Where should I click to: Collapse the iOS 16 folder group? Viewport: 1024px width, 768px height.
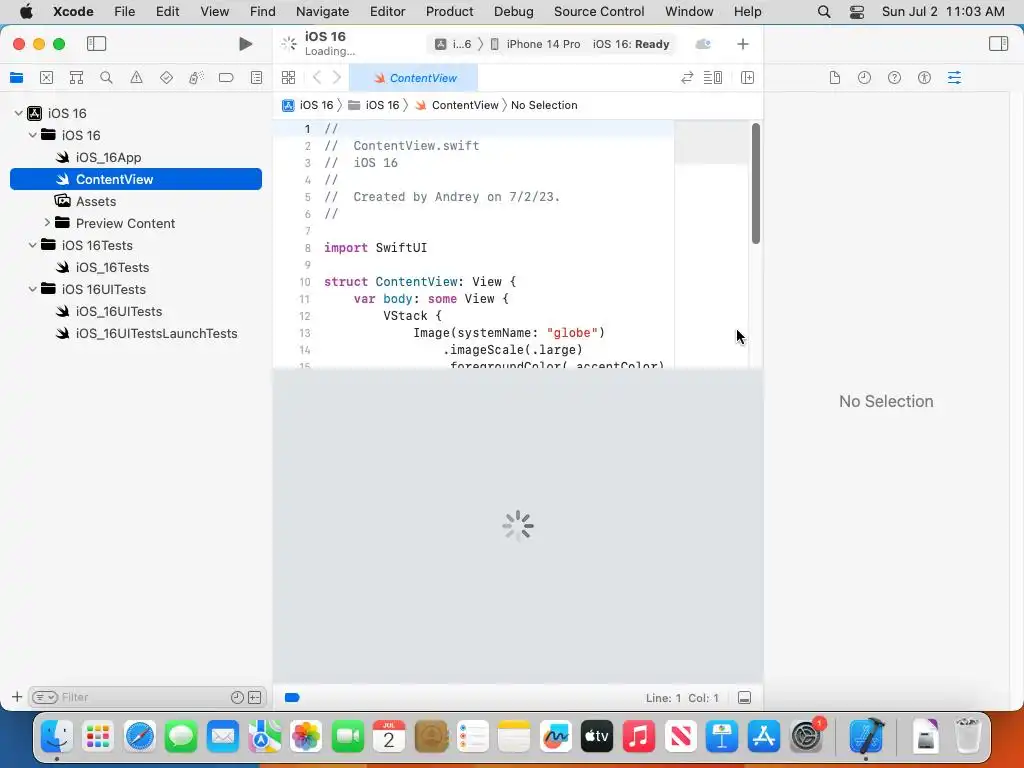point(33,135)
